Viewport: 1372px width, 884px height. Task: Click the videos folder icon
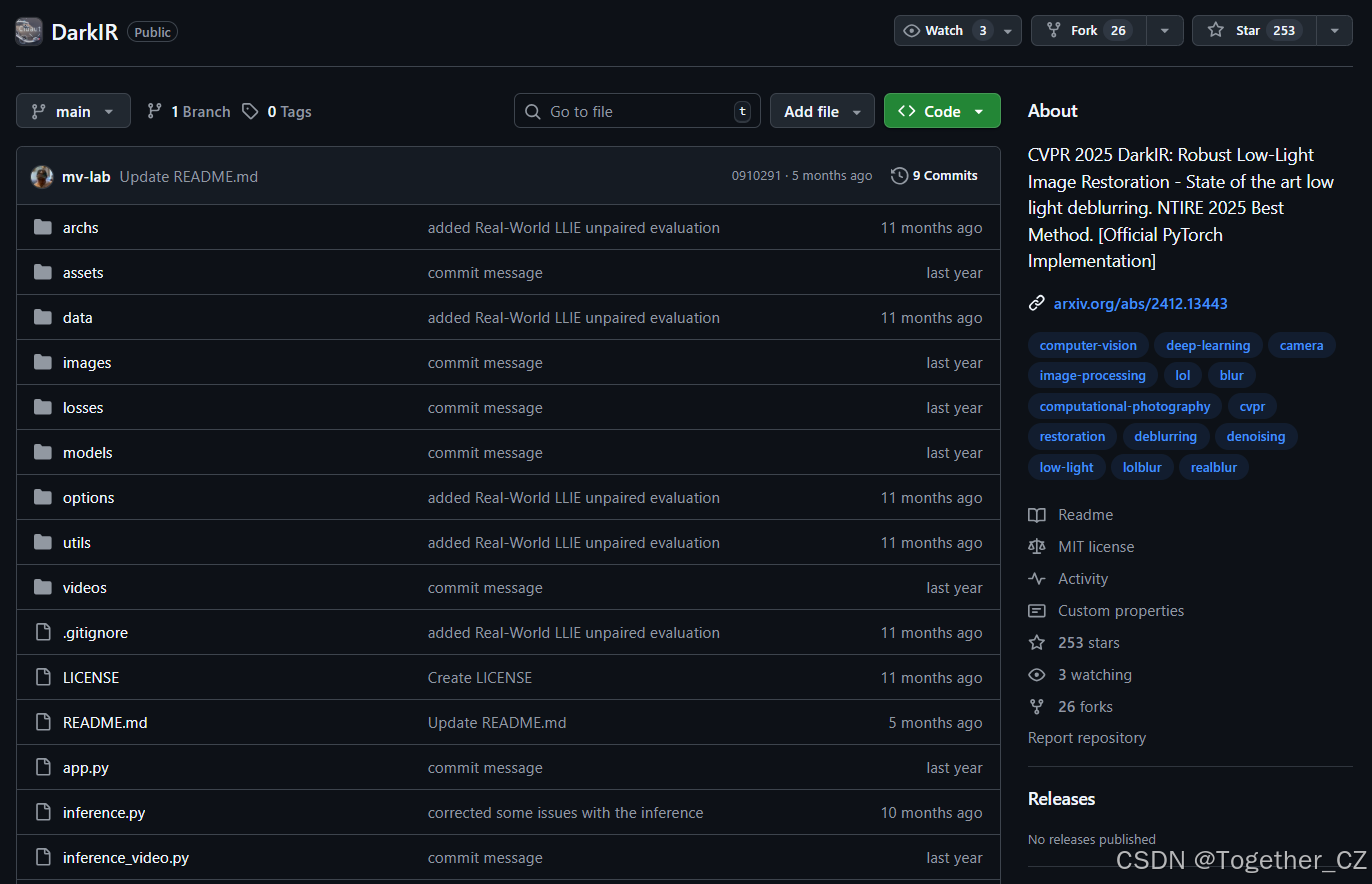[x=42, y=587]
